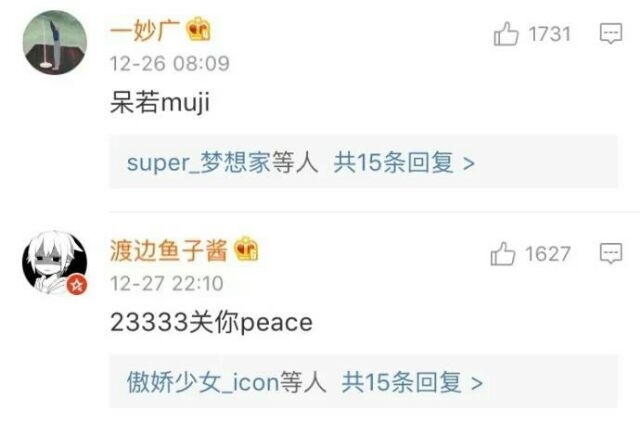The height and width of the screenshot is (421, 640).
Task: Like the comment by 一妙广
Action: [506, 33]
